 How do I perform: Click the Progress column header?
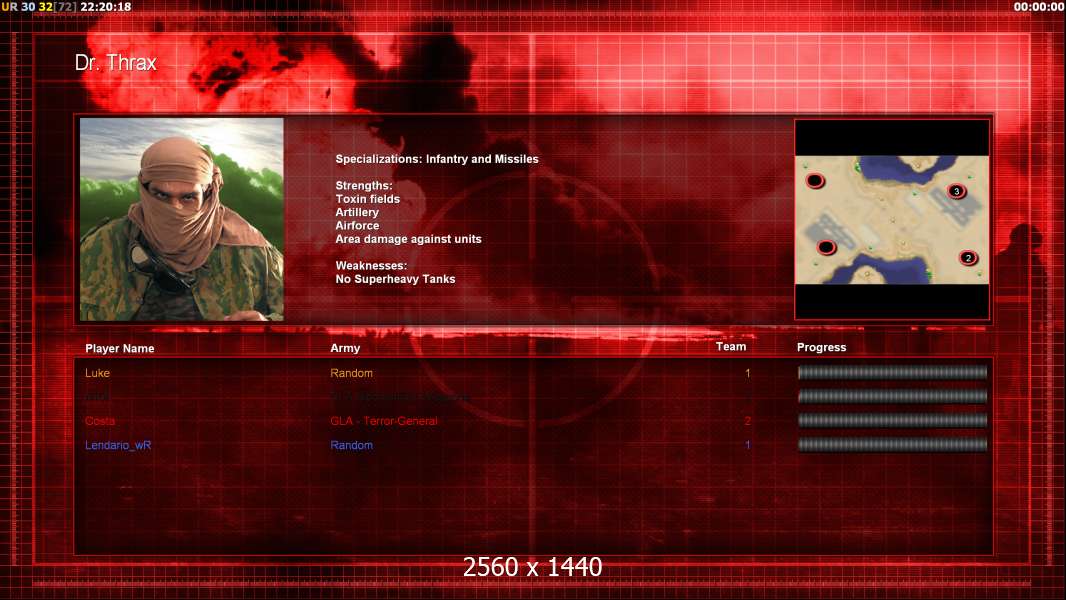(821, 347)
